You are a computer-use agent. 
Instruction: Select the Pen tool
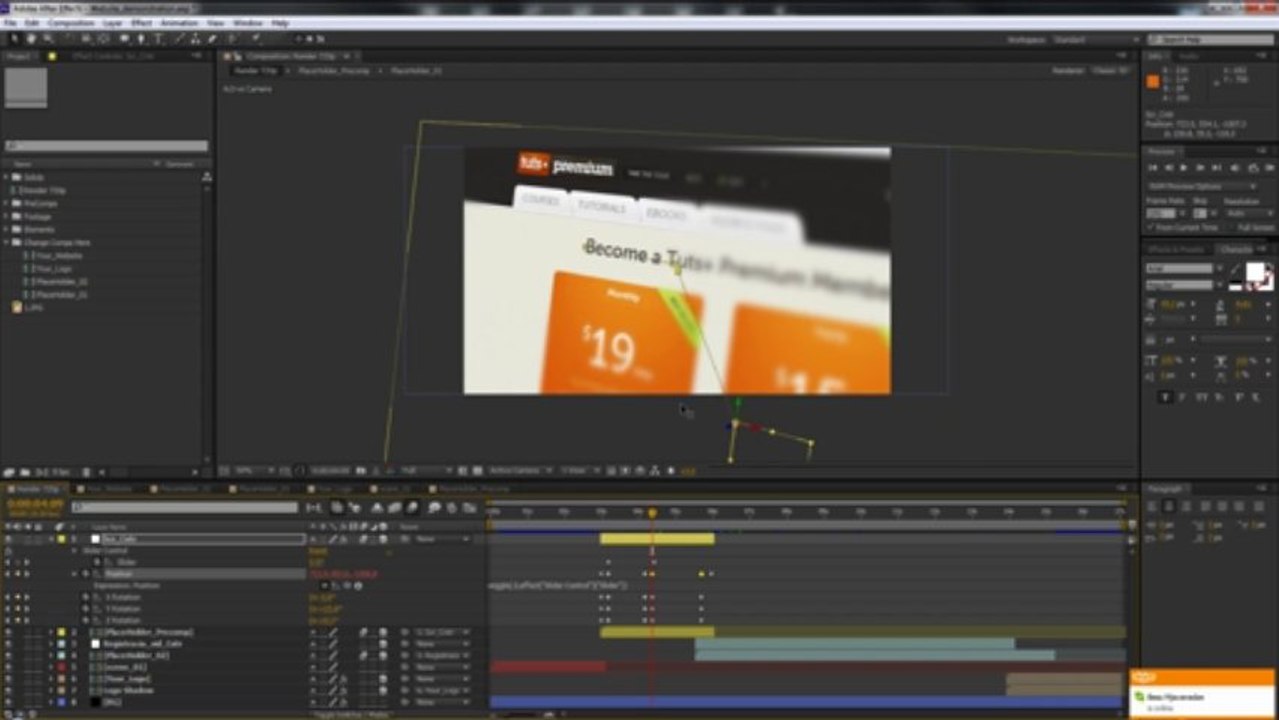pyautogui.click(x=142, y=39)
